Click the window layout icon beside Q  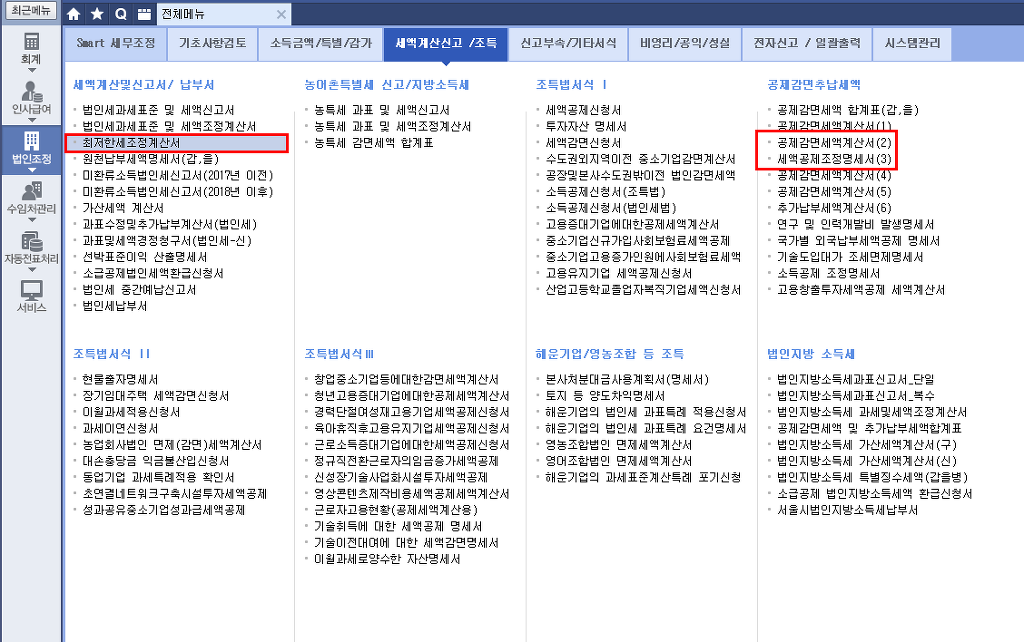[x=144, y=14]
